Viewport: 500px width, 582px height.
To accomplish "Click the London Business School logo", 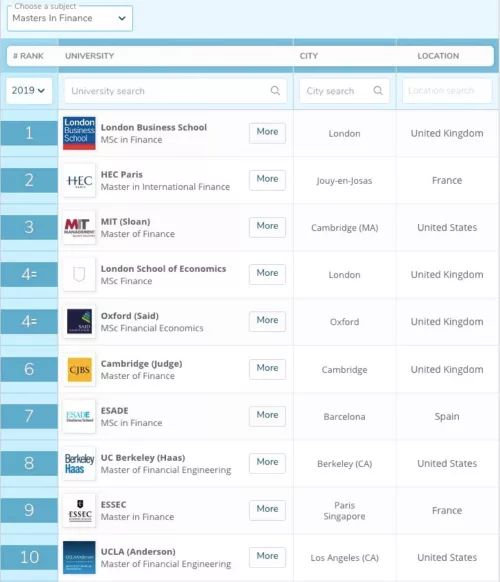I will point(79,133).
